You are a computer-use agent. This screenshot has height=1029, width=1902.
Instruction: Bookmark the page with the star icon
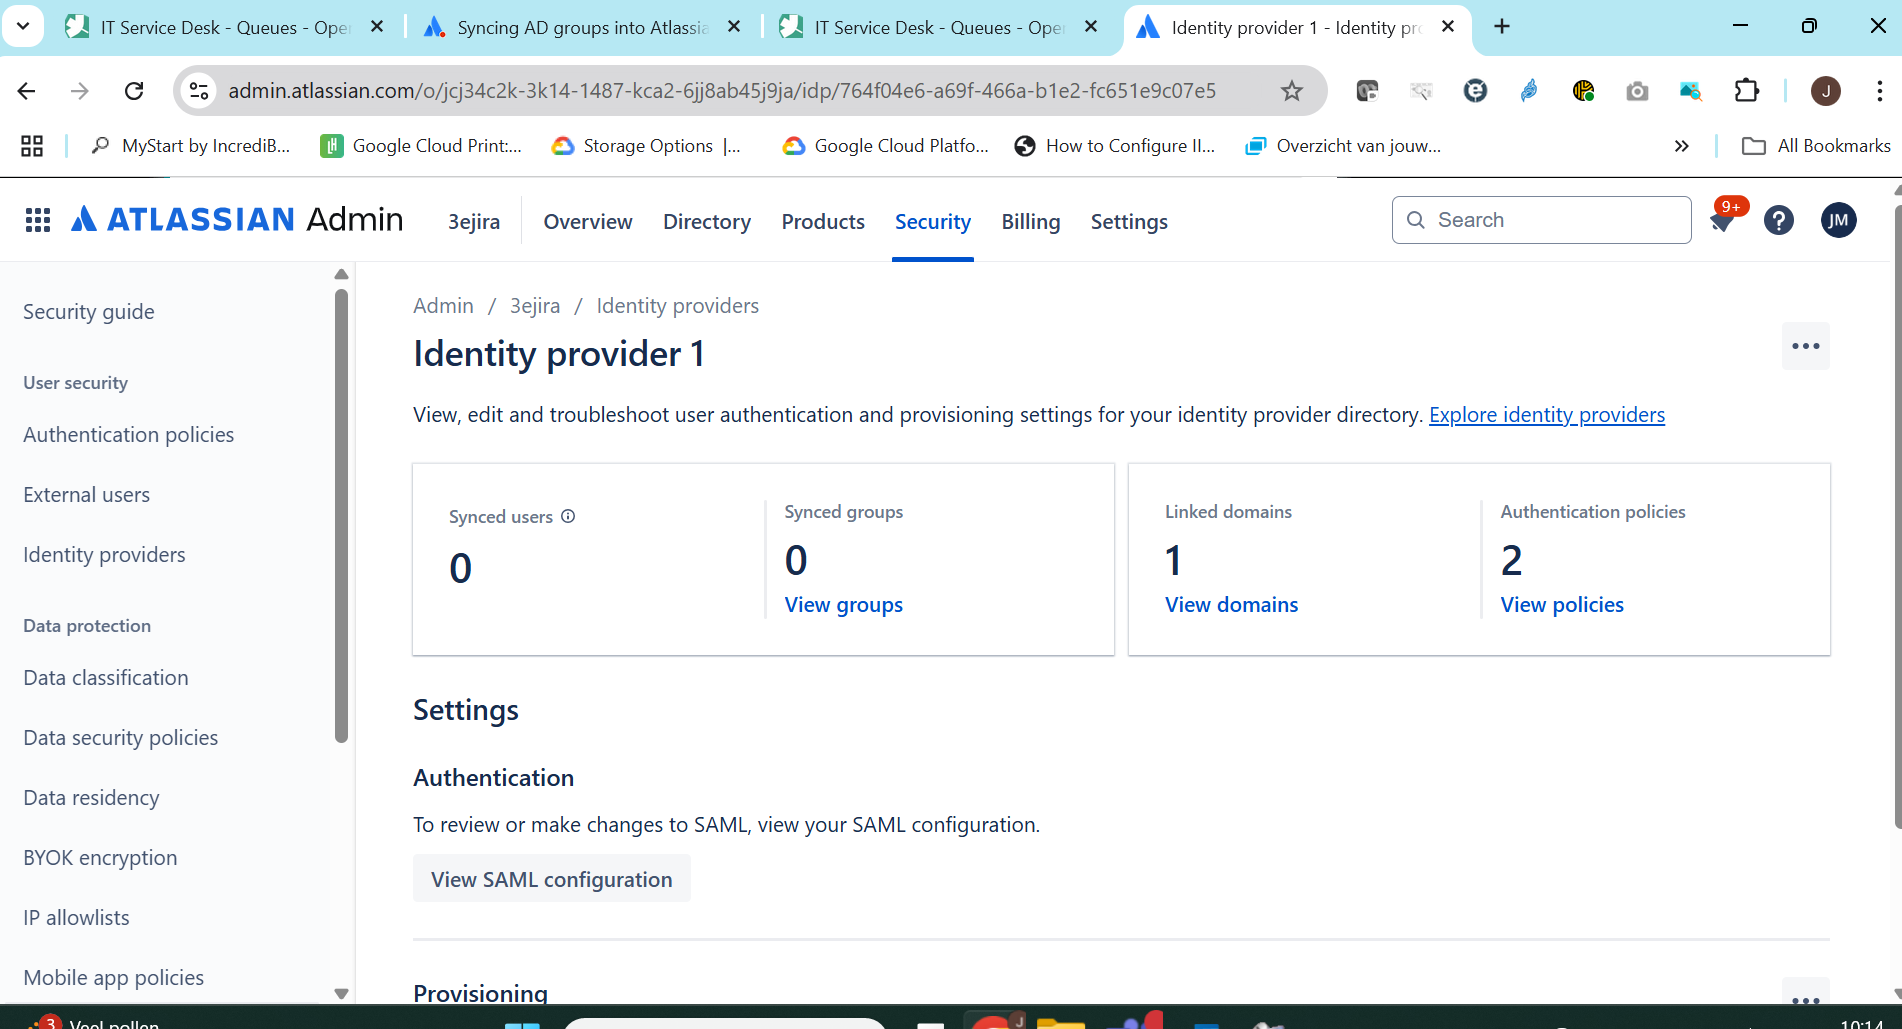pyautogui.click(x=1291, y=90)
